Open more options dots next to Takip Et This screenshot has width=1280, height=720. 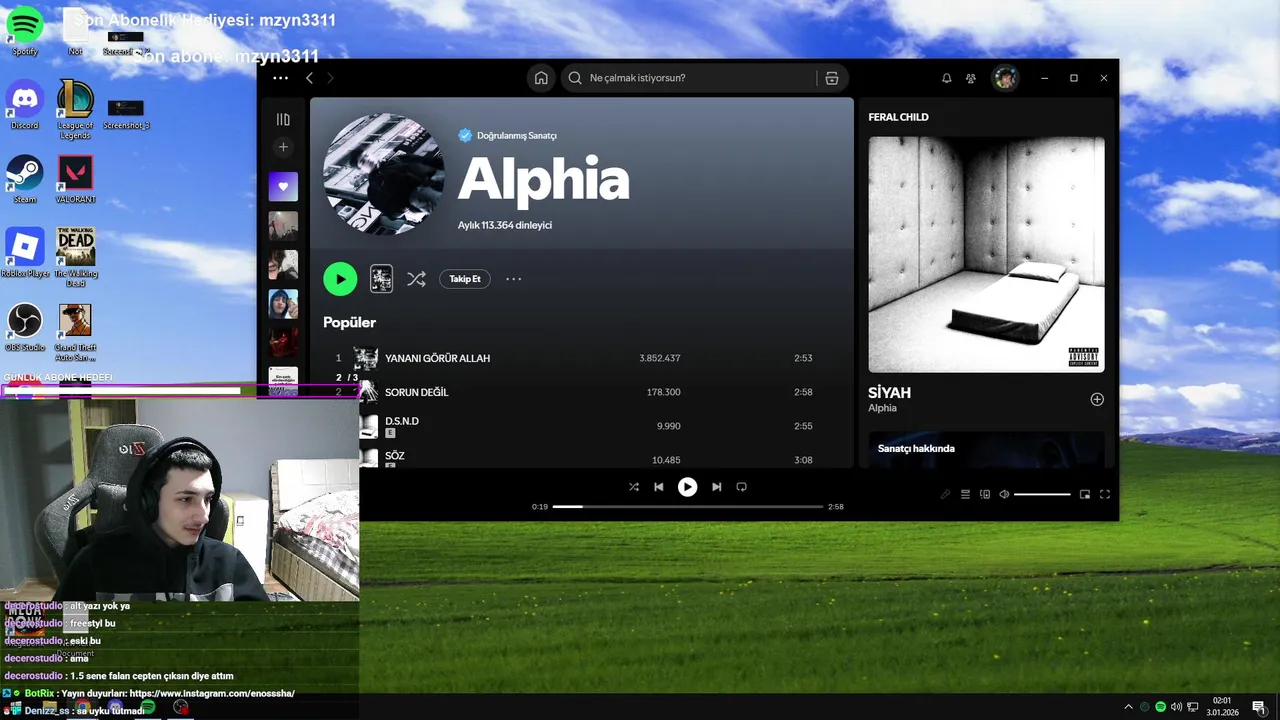click(513, 279)
